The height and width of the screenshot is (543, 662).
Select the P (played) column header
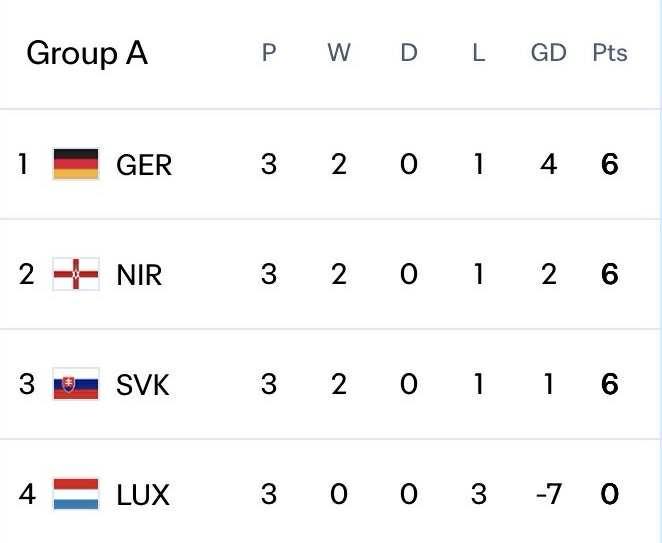coord(268,53)
